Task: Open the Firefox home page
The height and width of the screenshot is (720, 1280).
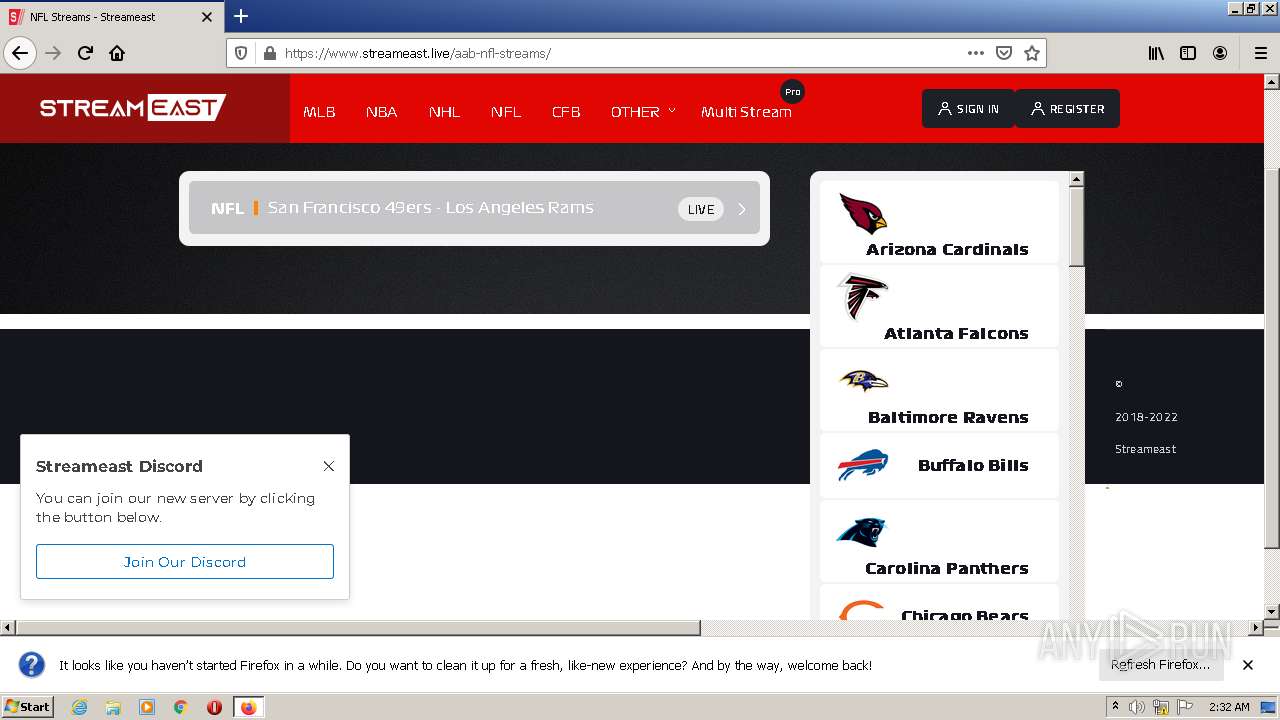Action: click(117, 53)
